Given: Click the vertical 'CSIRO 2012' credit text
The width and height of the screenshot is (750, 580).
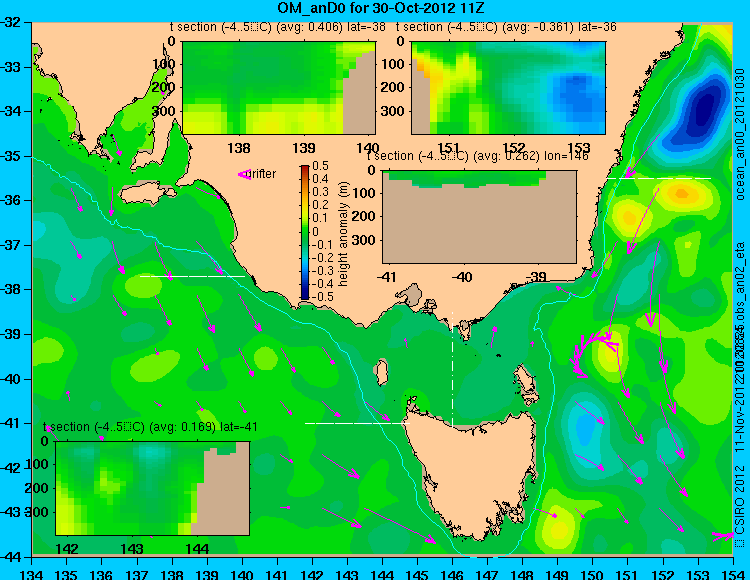Looking at the screenshot, I should 740,500.
